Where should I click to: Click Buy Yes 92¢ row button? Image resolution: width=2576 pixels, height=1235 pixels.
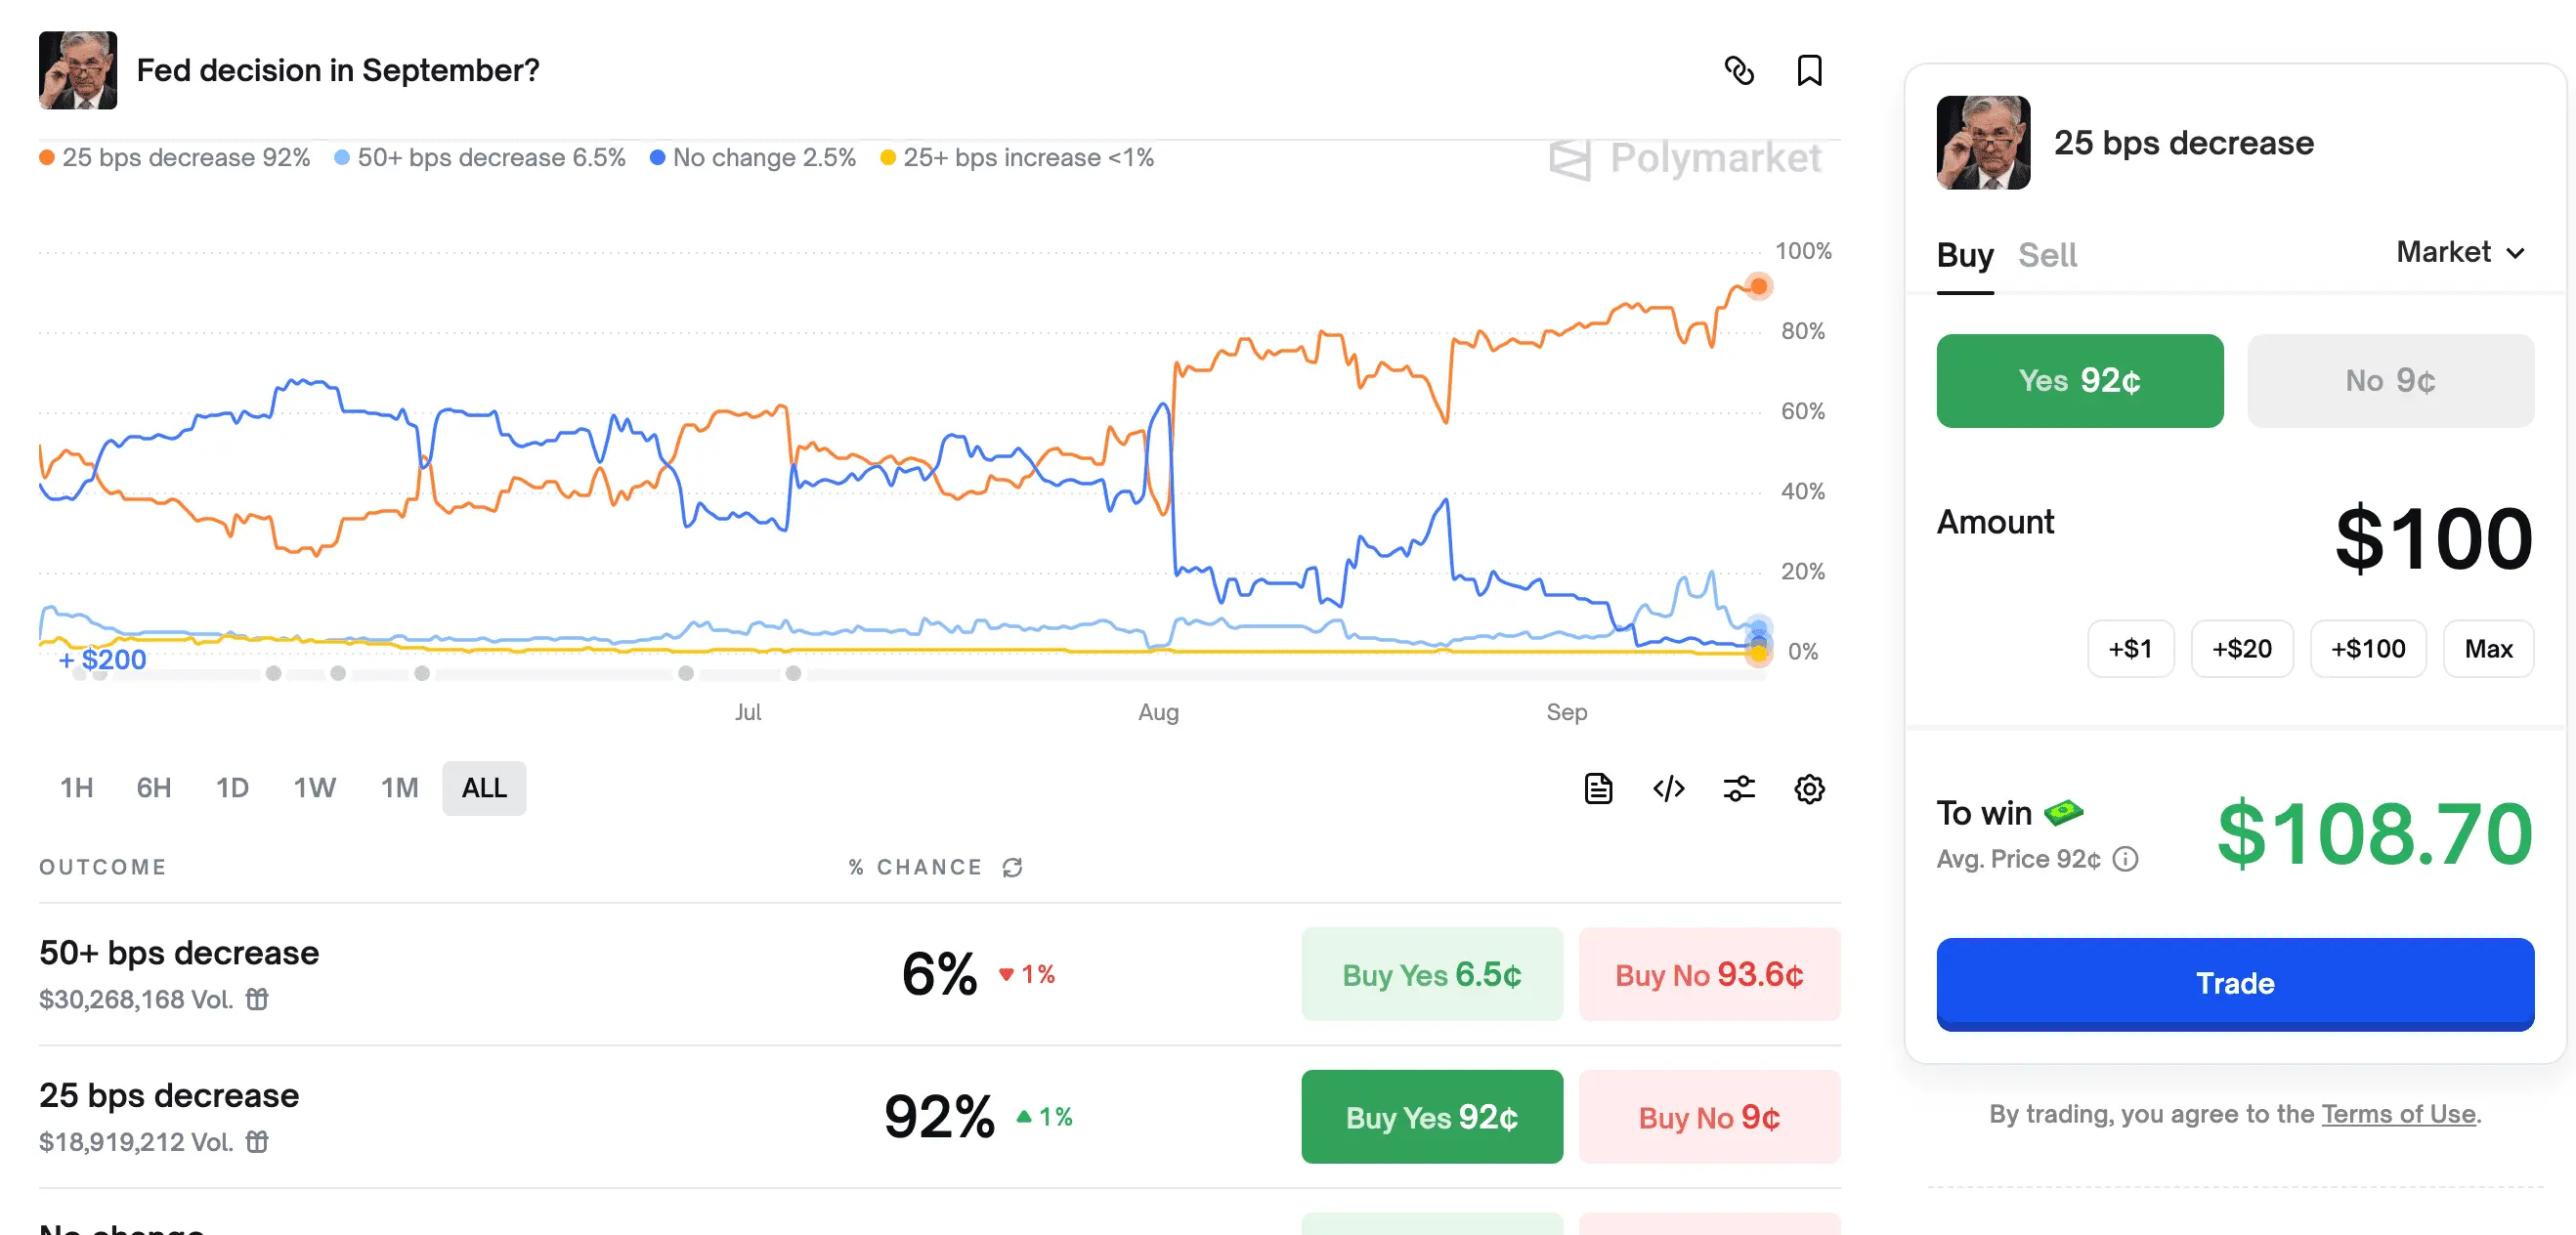coord(1432,1117)
